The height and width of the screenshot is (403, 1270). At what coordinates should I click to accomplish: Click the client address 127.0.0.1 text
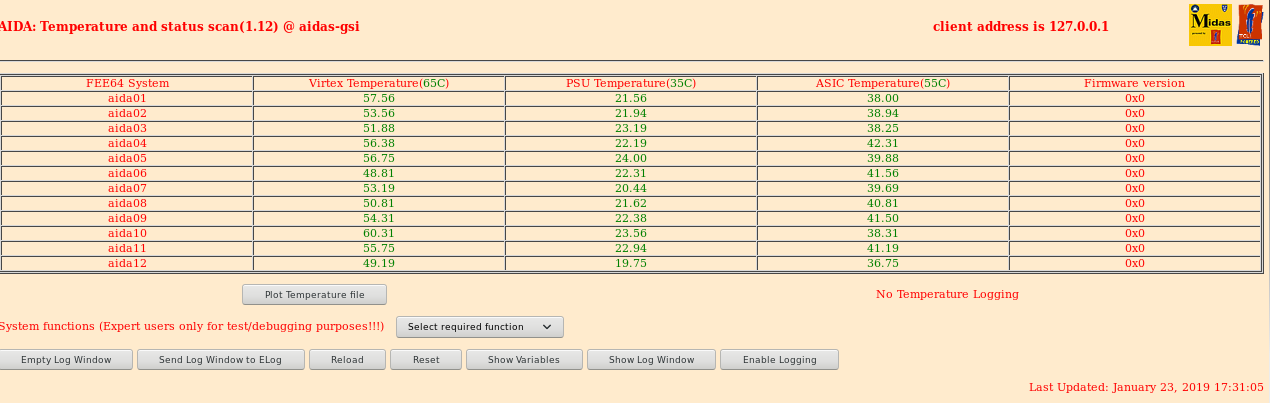point(1021,27)
